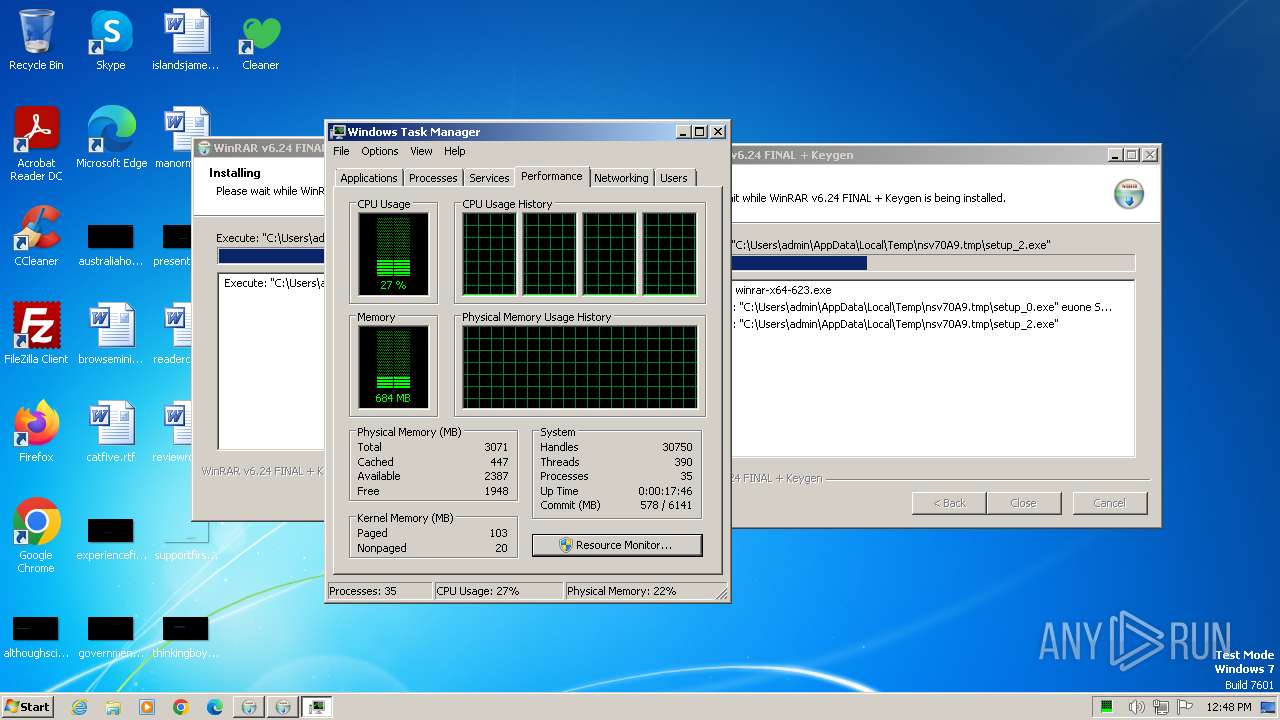This screenshot has width=1280, height=720.
Task: Open FileZilla Client shortcut
Action: click(x=36, y=334)
